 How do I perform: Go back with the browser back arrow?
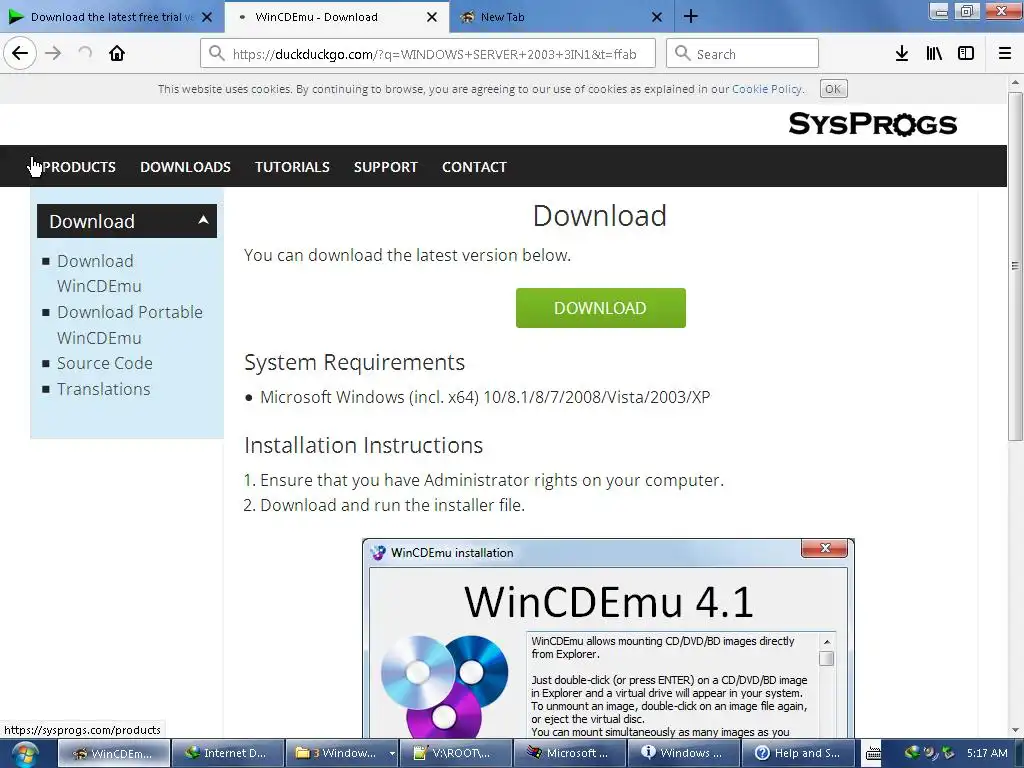coord(20,54)
